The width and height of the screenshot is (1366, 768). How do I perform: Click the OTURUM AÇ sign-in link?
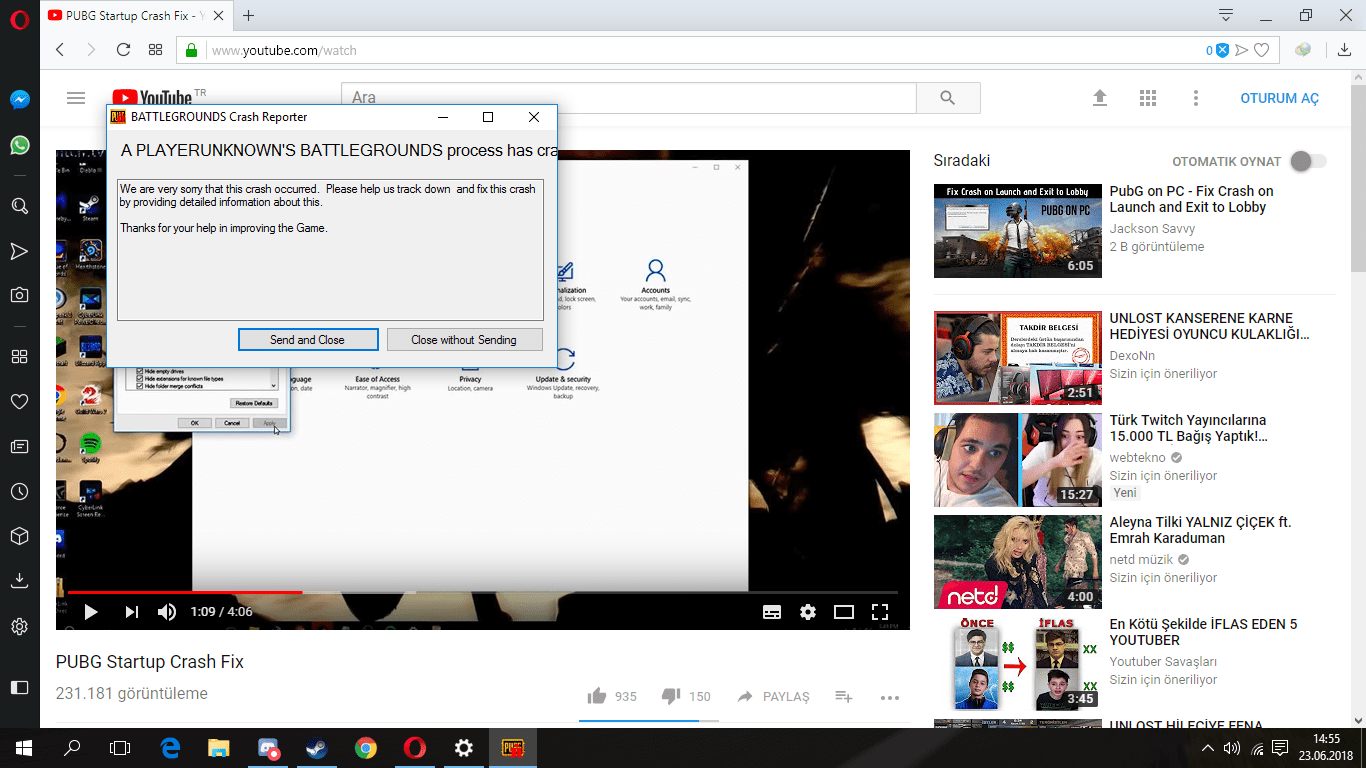1280,98
